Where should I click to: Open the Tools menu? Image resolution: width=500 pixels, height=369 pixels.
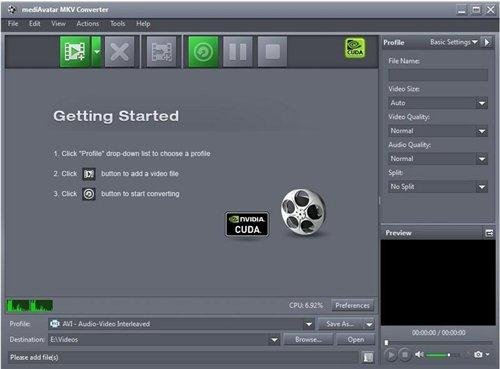coord(118,24)
